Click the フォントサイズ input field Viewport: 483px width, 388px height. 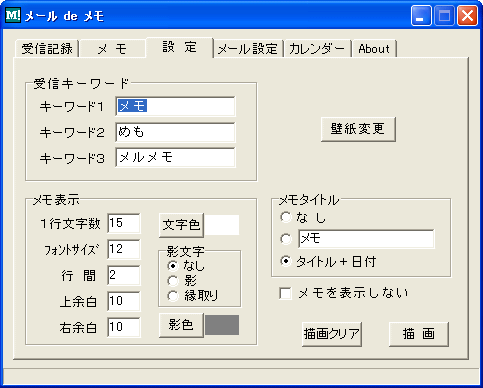(x=124, y=249)
